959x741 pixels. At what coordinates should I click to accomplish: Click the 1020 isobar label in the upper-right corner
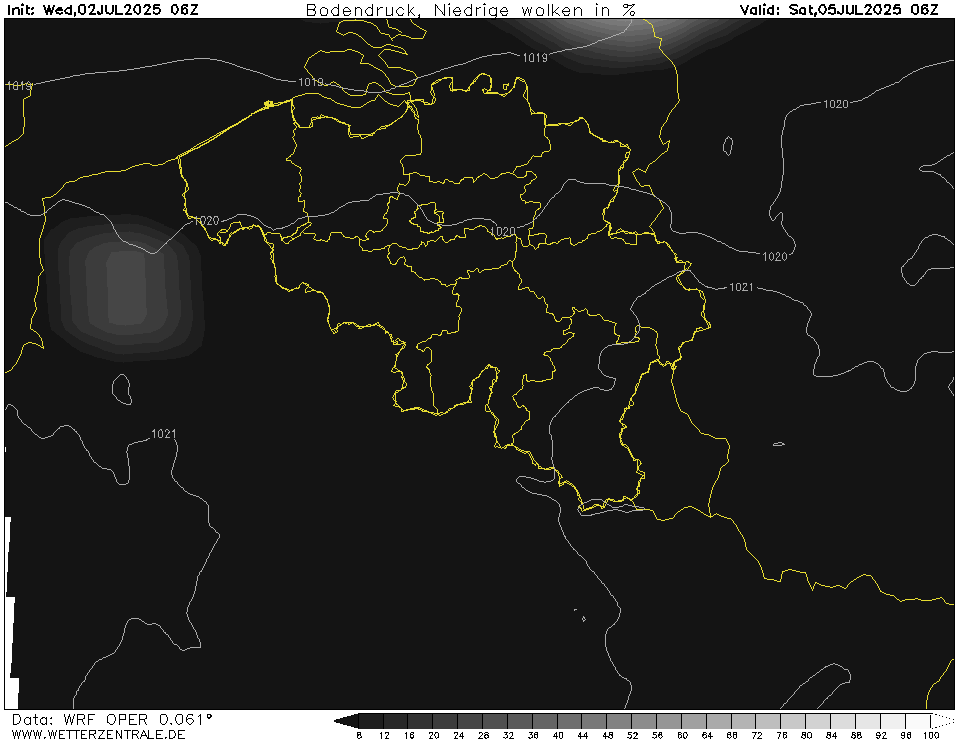coord(836,104)
